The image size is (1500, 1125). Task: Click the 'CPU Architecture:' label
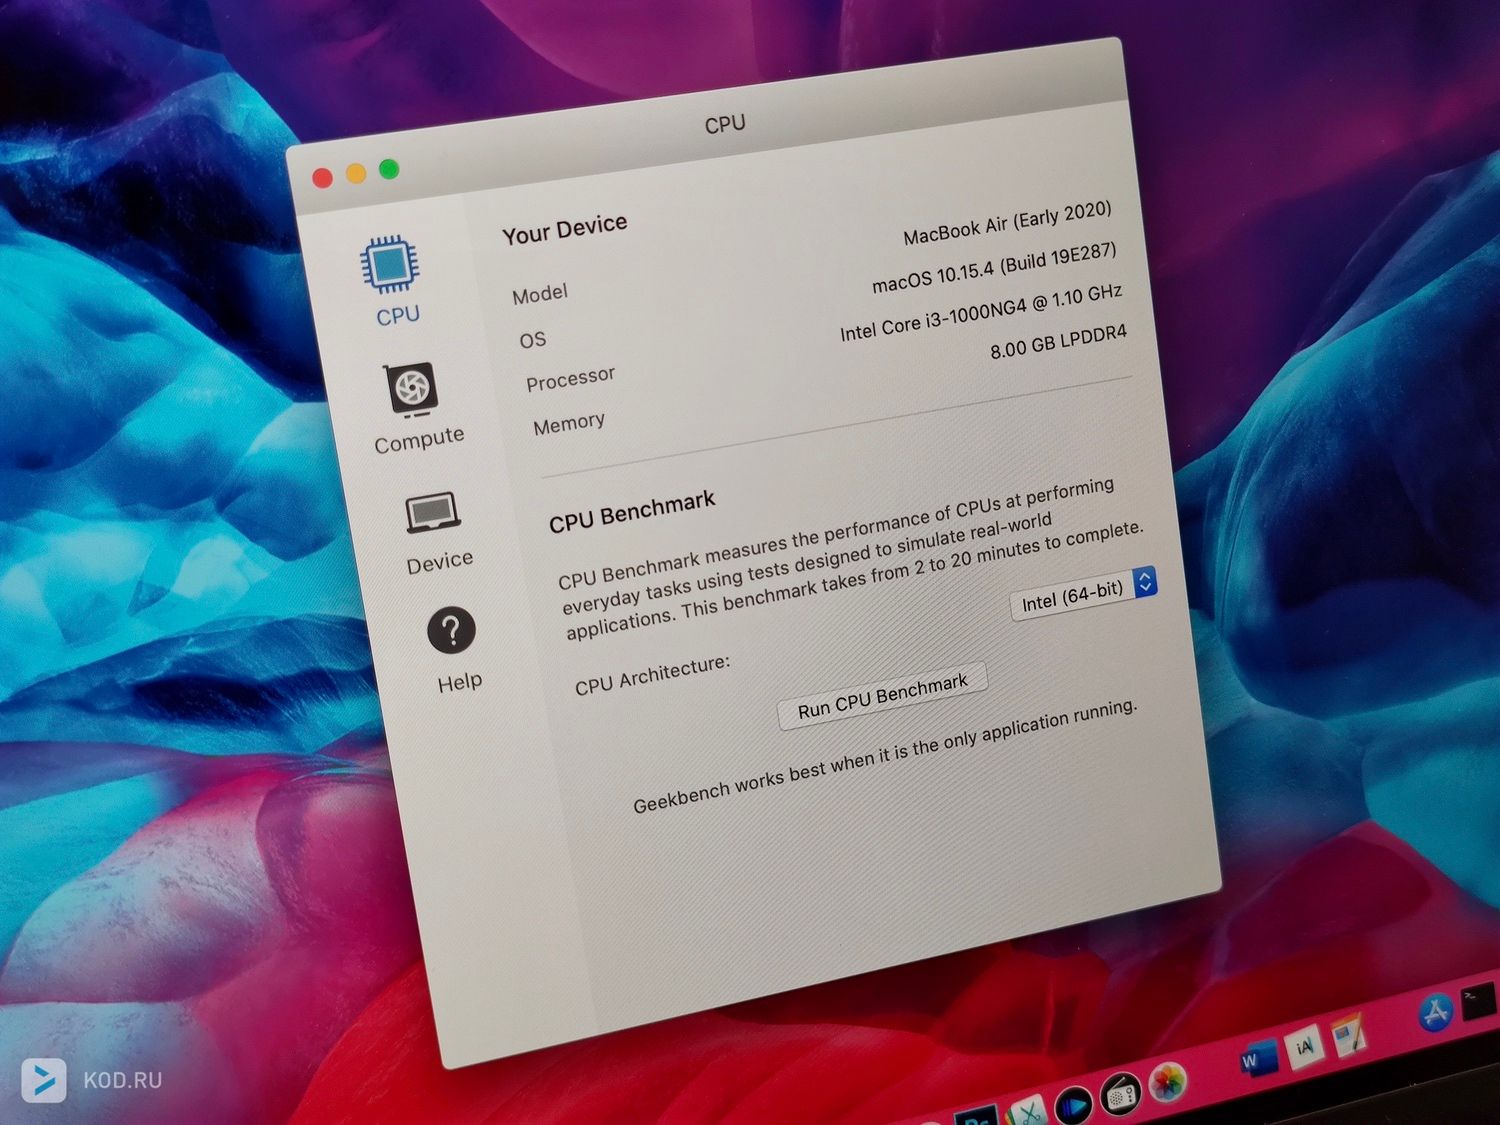pyautogui.click(x=653, y=675)
